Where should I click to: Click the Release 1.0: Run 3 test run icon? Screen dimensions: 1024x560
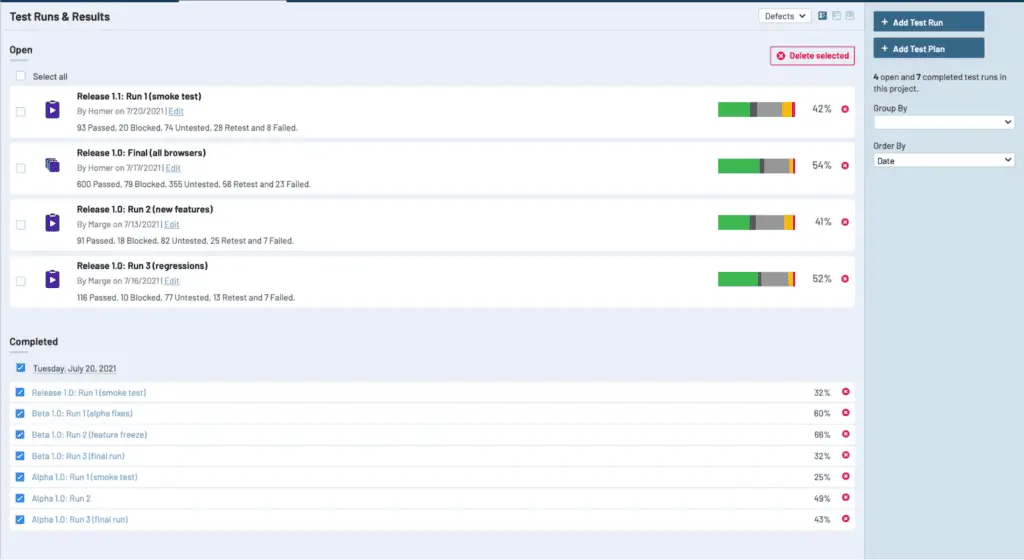(52, 279)
